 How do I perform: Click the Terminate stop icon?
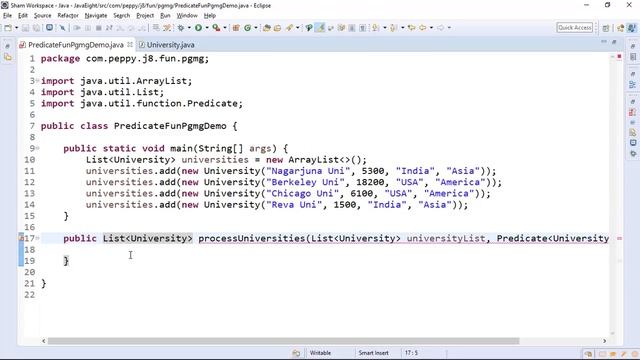[98, 28]
